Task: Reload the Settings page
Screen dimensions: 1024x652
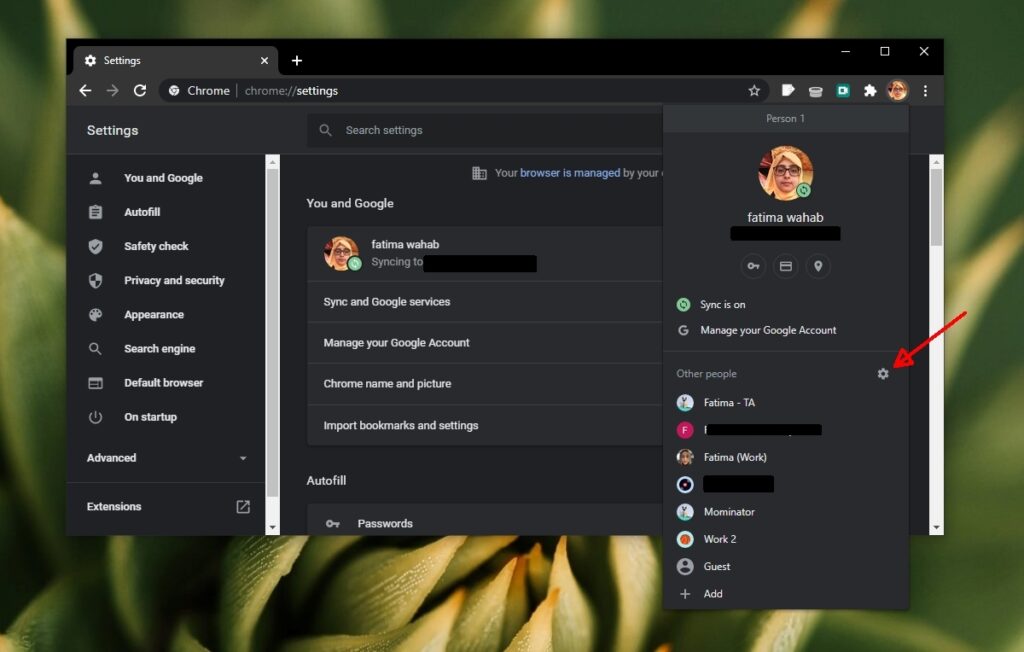Action: [x=140, y=90]
